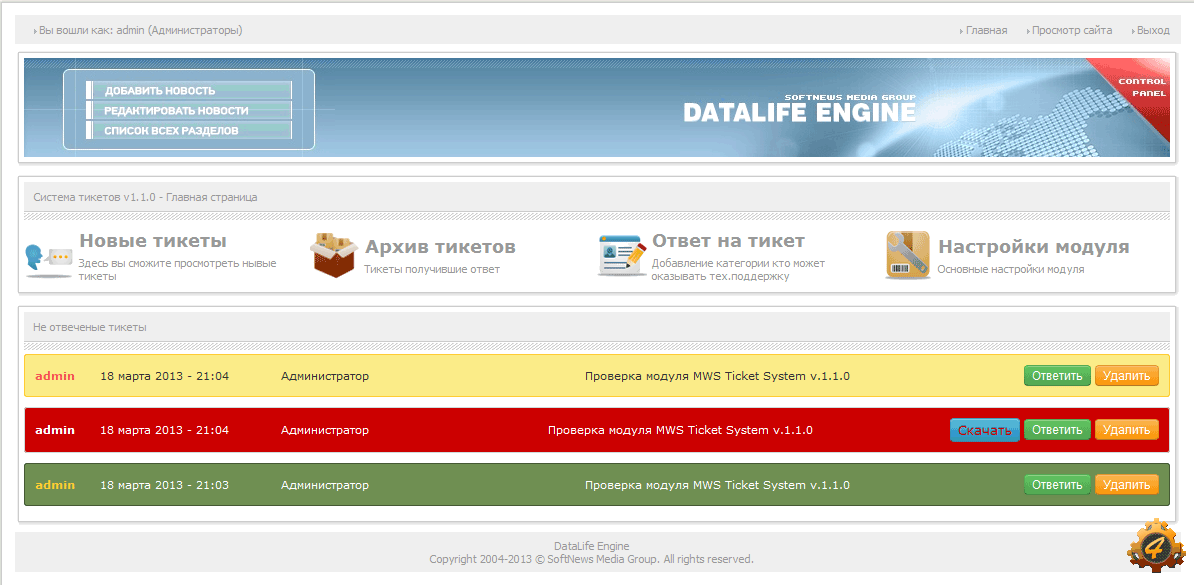Click Ответить in the red ticket row
The width and height of the screenshot is (1194, 585).
pyautogui.click(x=1057, y=430)
